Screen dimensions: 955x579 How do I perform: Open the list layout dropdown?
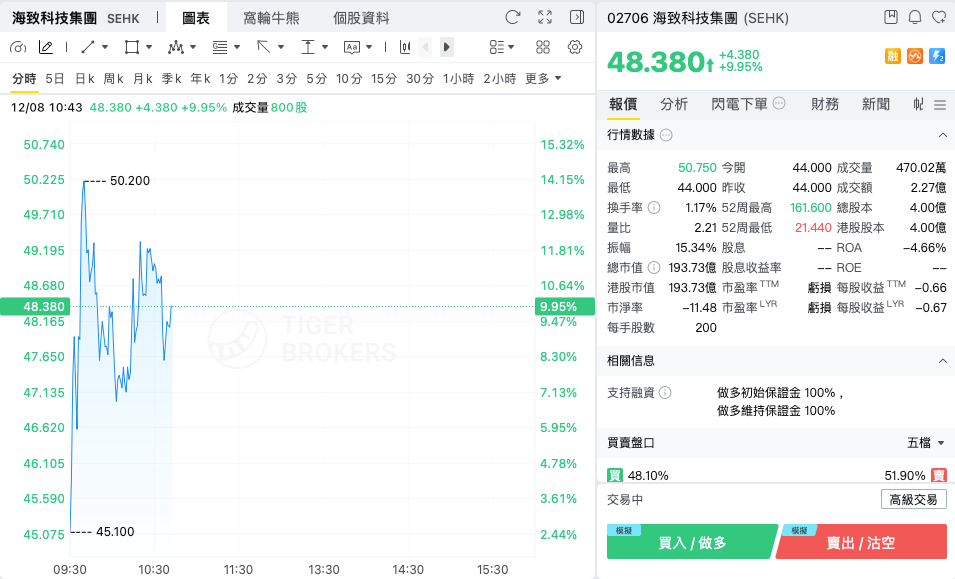tap(502, 47)
